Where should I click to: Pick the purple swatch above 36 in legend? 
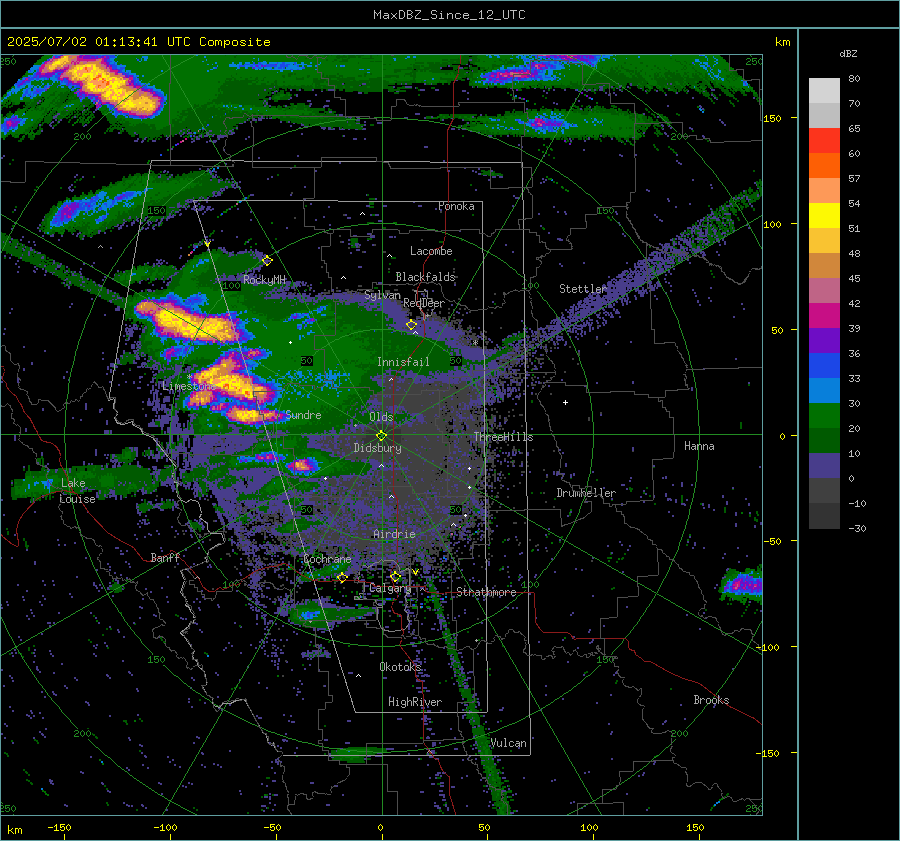pyautogui.click(x=824, y=340)
